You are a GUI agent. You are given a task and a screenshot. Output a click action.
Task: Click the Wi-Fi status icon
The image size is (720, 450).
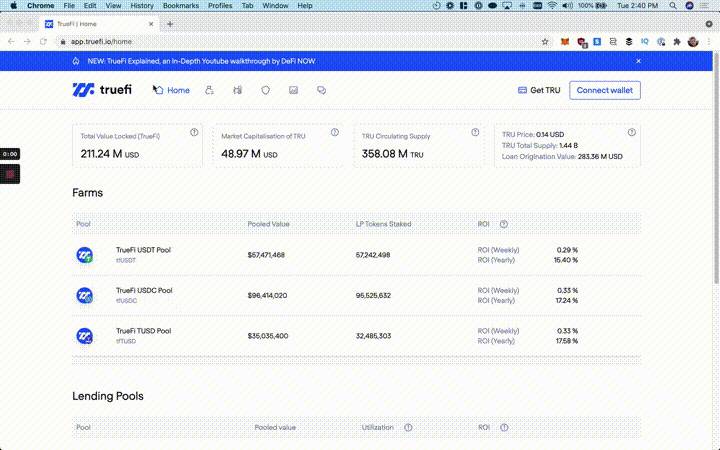click(x=552, y=6)
